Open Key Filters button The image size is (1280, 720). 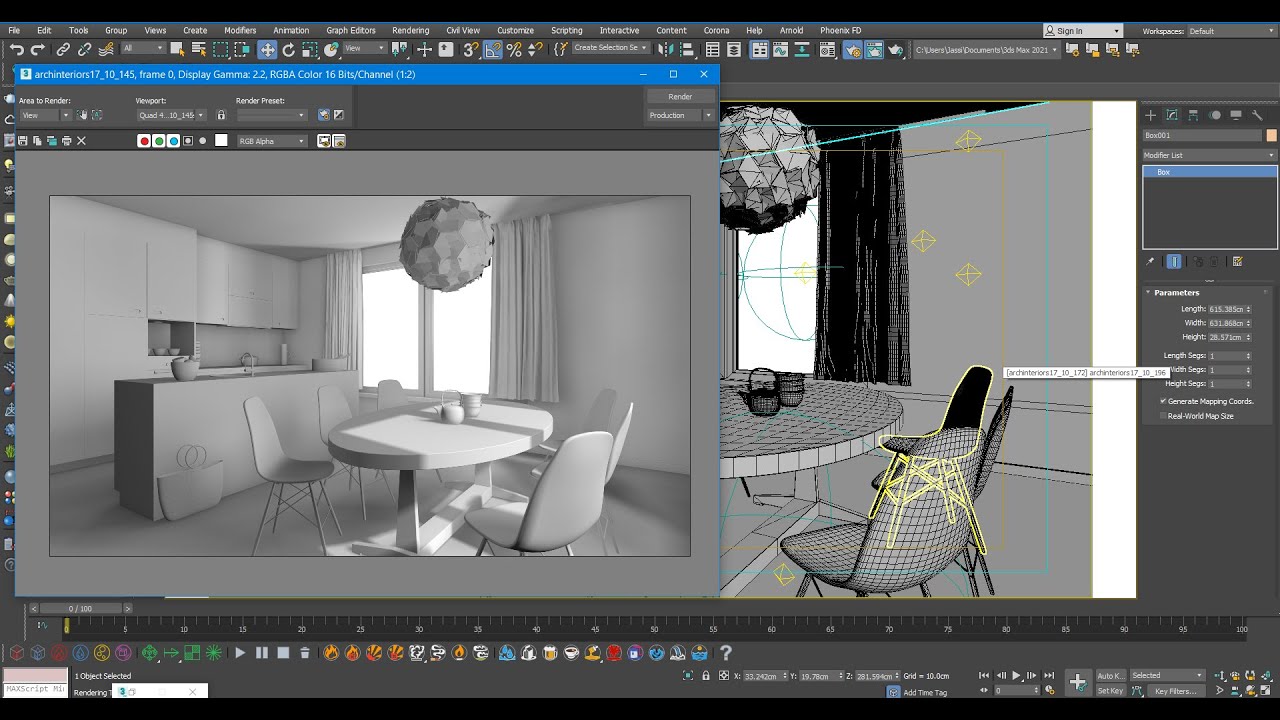click(x=1175, y=691)
